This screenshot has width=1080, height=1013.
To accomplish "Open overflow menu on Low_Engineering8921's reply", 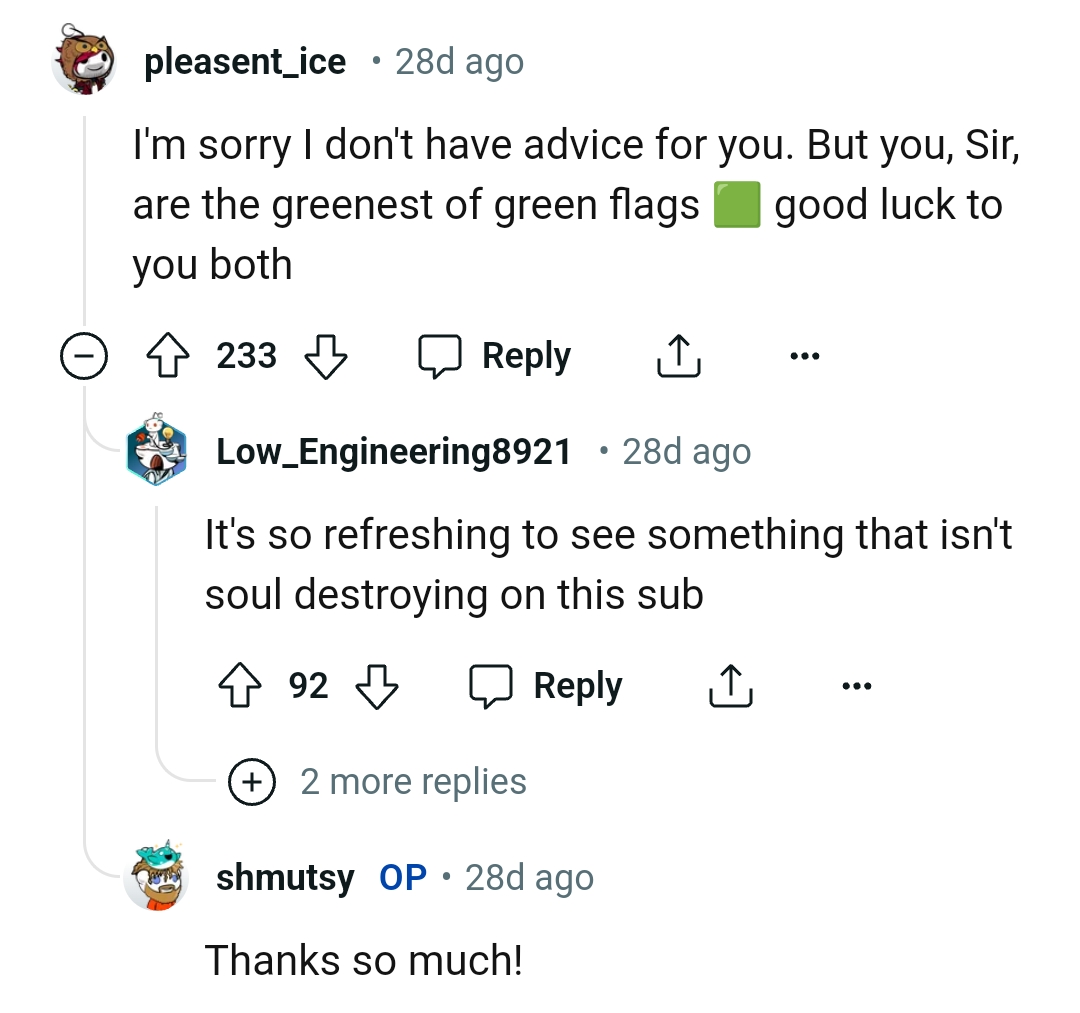I will [x=857, y=686].
